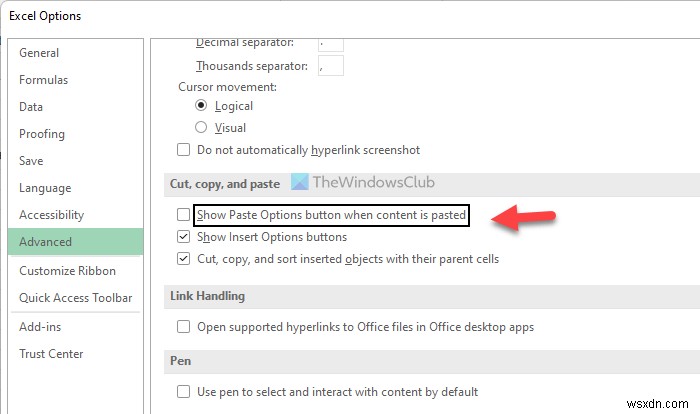Open Trust Center settings
The width and height of the screenshot is (700, 414).
click(51, 354)
